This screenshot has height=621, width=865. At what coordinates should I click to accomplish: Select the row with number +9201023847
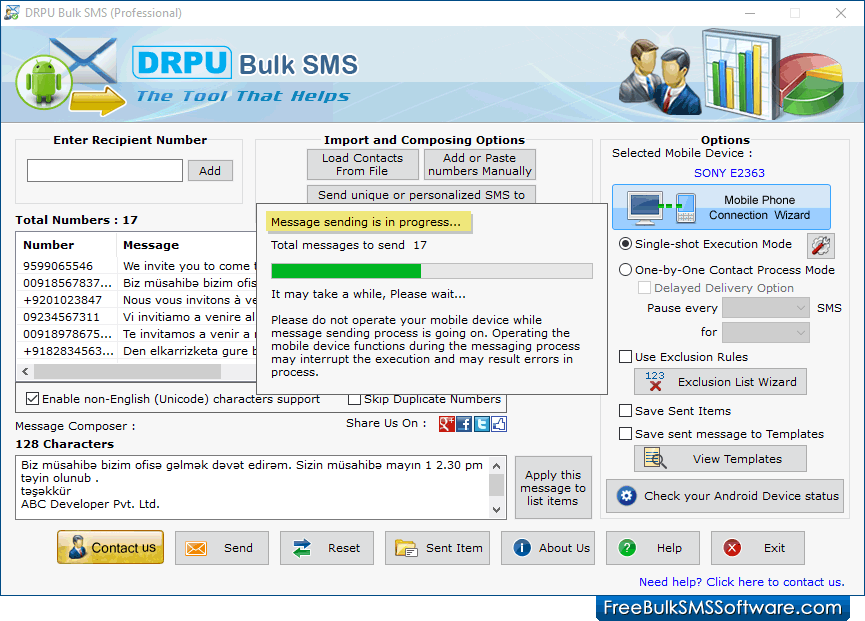pyautogui.click(x=137, y=300)
